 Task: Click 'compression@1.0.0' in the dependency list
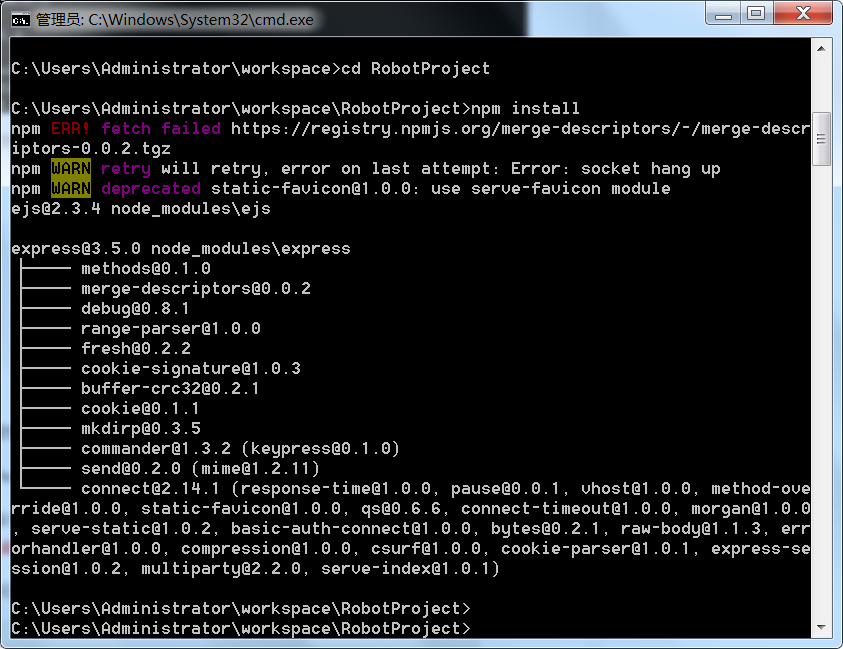[266, 548]
